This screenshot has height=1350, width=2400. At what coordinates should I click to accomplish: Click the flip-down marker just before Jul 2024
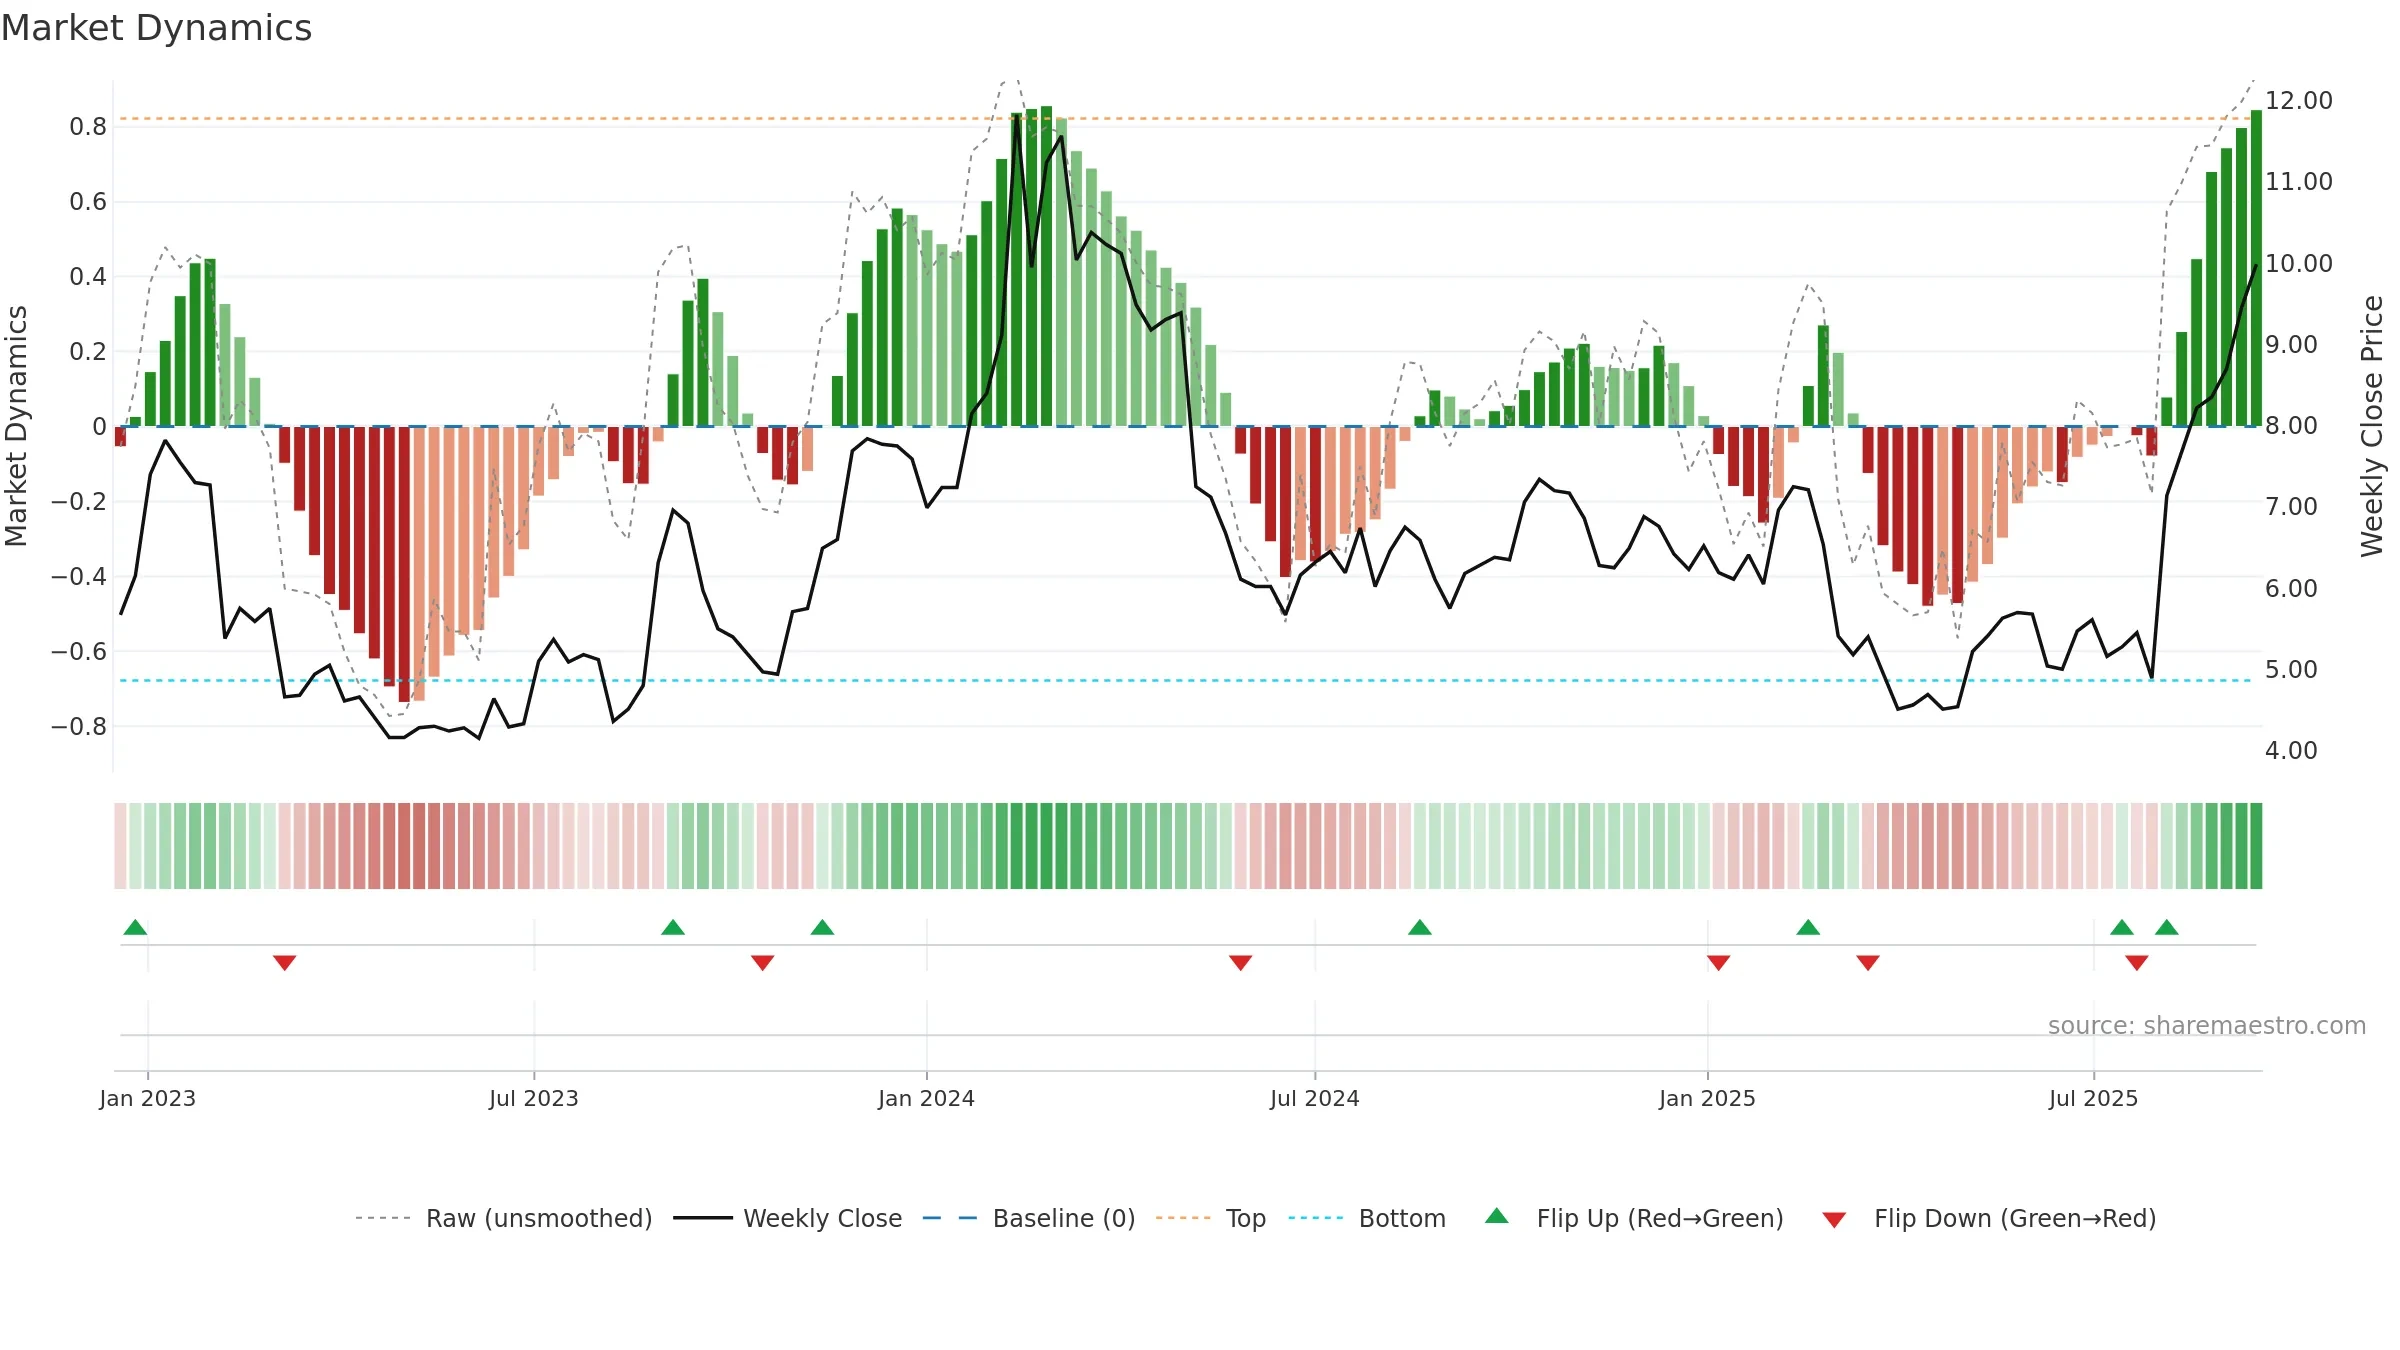[1241, 963]
